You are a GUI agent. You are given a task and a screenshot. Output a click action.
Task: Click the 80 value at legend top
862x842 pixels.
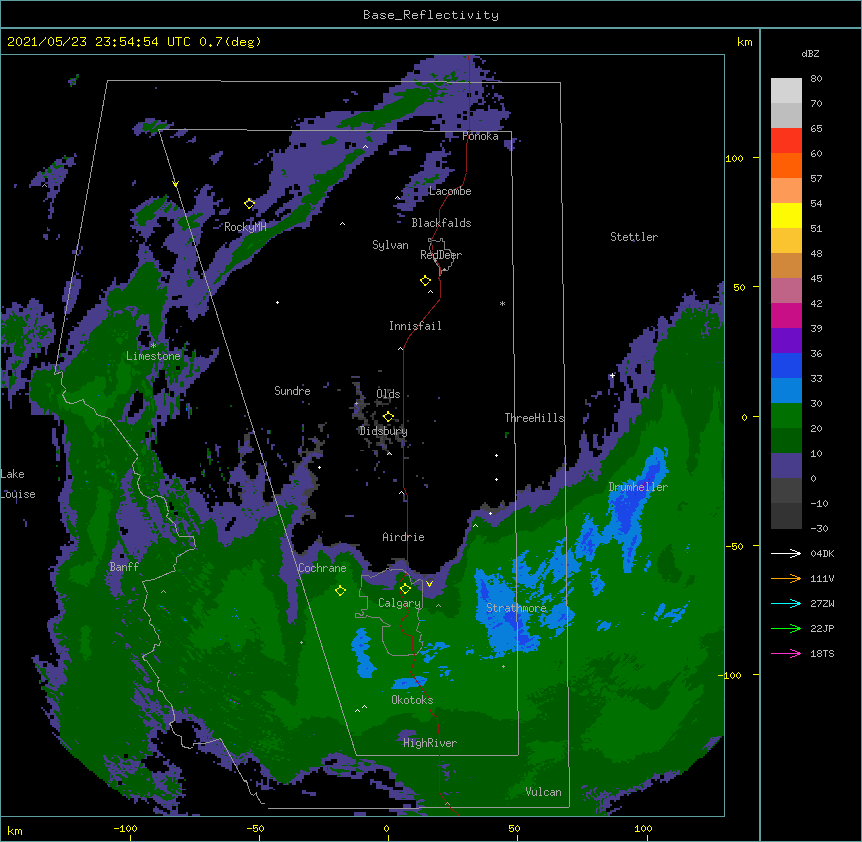pos(816,79)
